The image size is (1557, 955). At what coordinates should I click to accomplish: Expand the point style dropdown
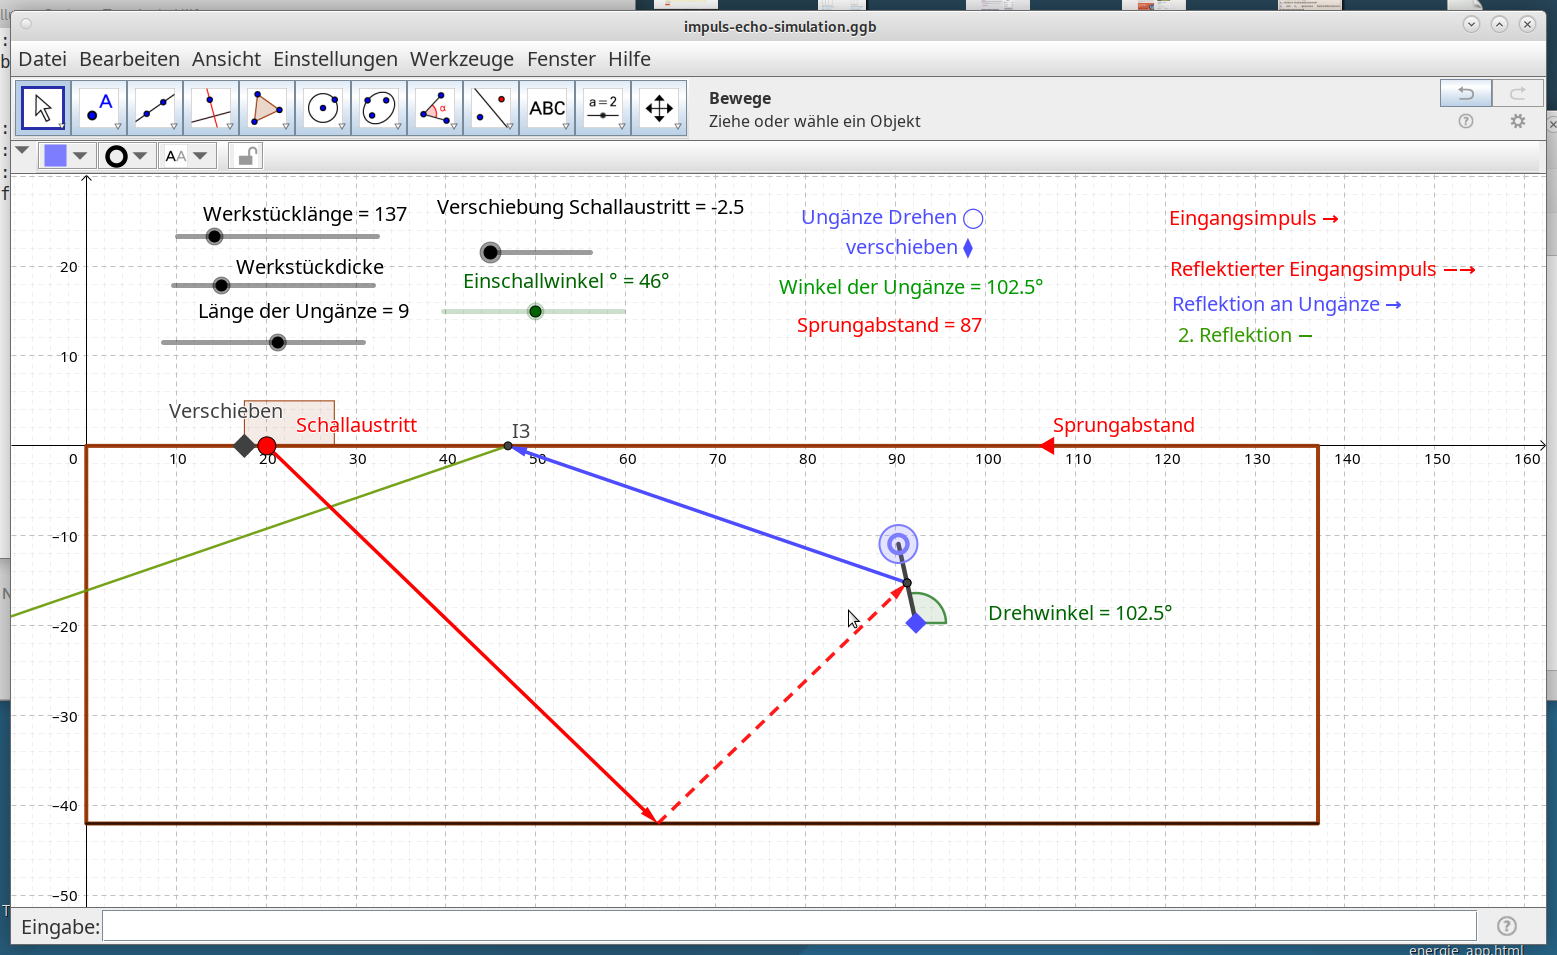[126, 156]
